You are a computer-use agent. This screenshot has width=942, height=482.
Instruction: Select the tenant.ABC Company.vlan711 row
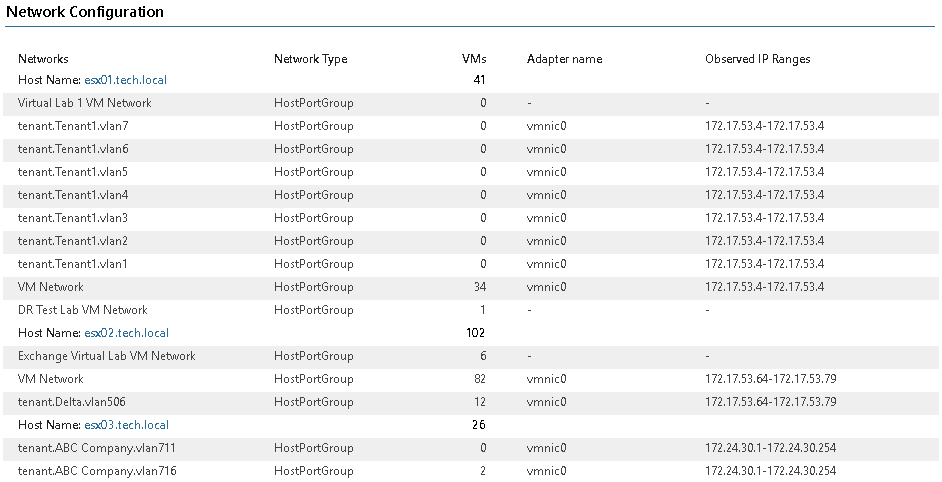(x=471, y=448)
